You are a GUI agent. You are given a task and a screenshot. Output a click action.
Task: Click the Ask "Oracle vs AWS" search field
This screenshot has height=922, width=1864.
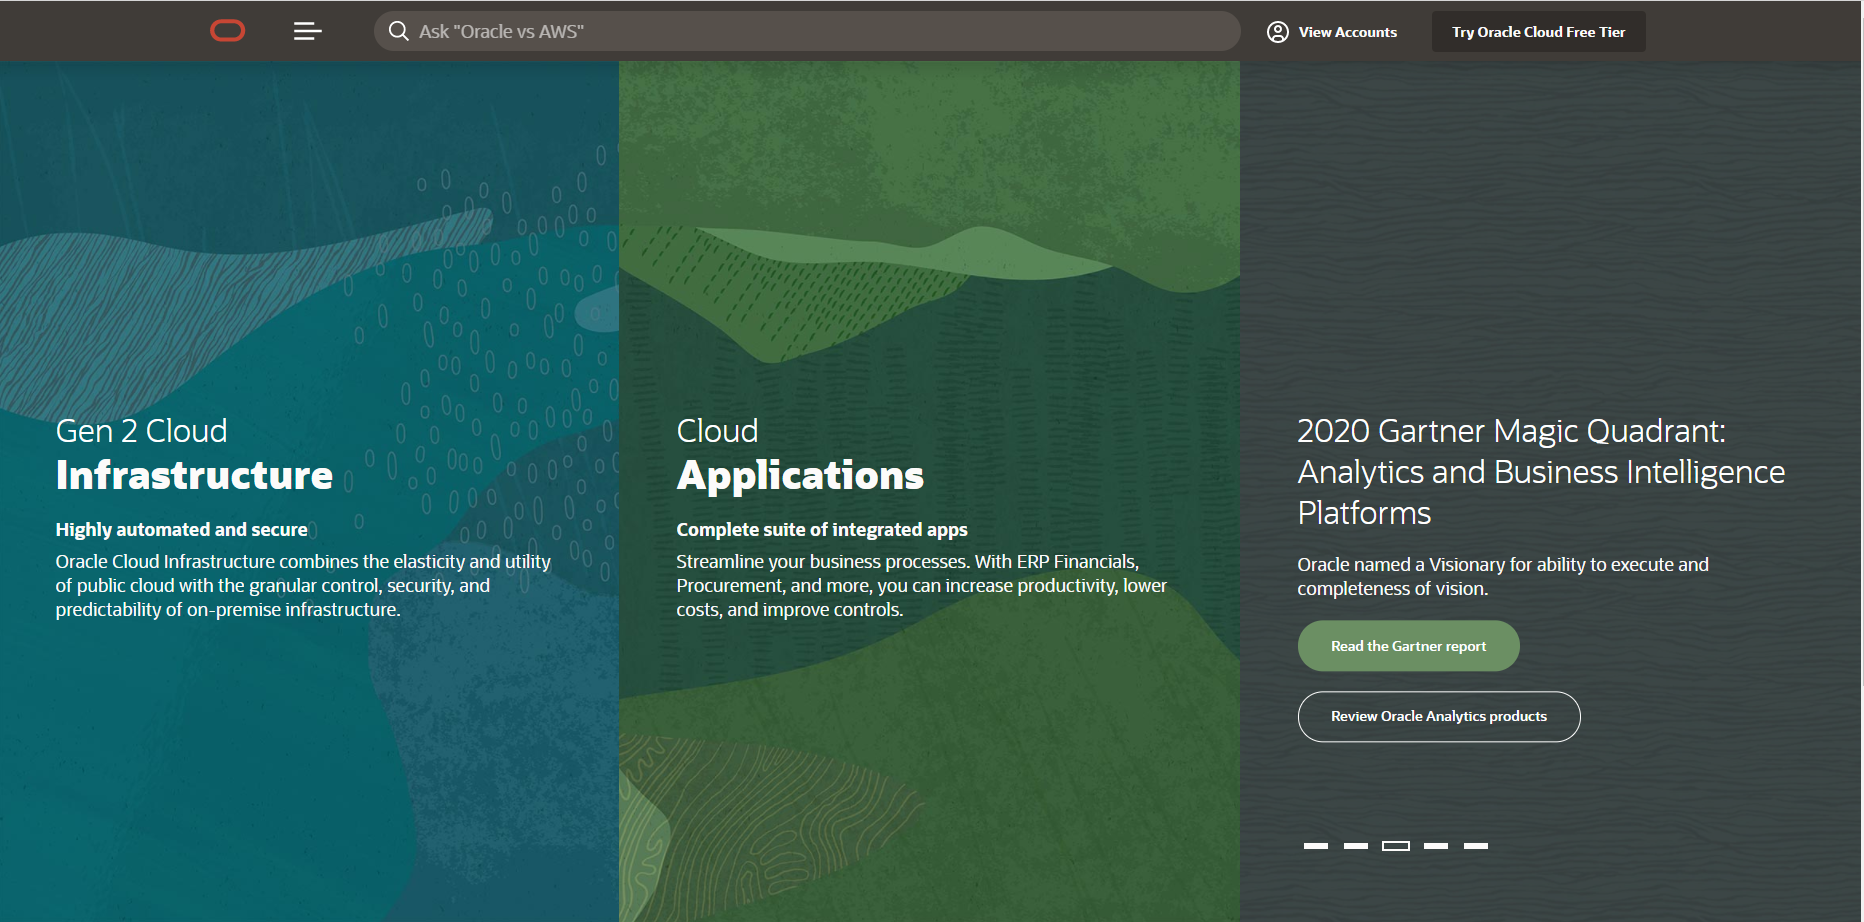pos(807,31)
